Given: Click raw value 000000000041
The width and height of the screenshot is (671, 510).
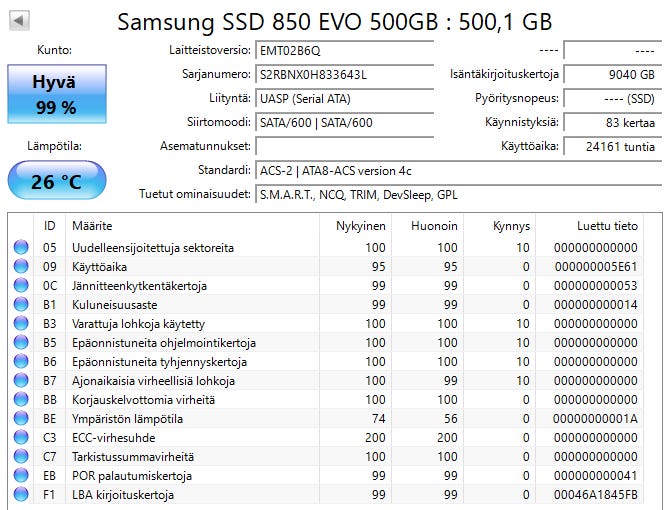Looking at the screenshot, I should [596, 475].
